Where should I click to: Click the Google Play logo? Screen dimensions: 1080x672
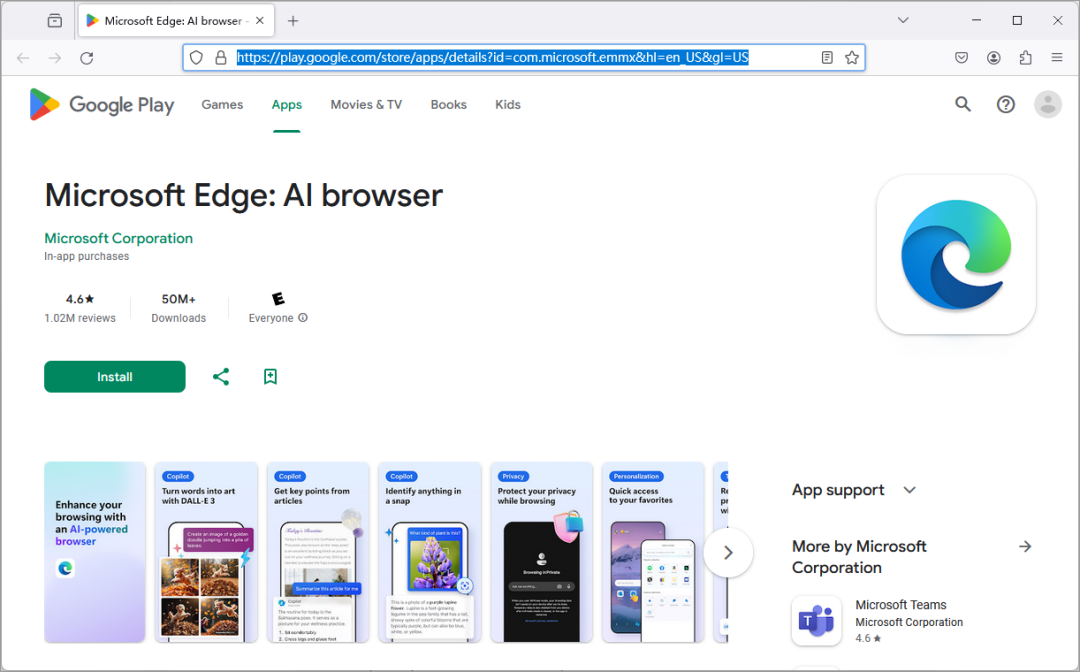pyautogui.click(x=102, y=105)
